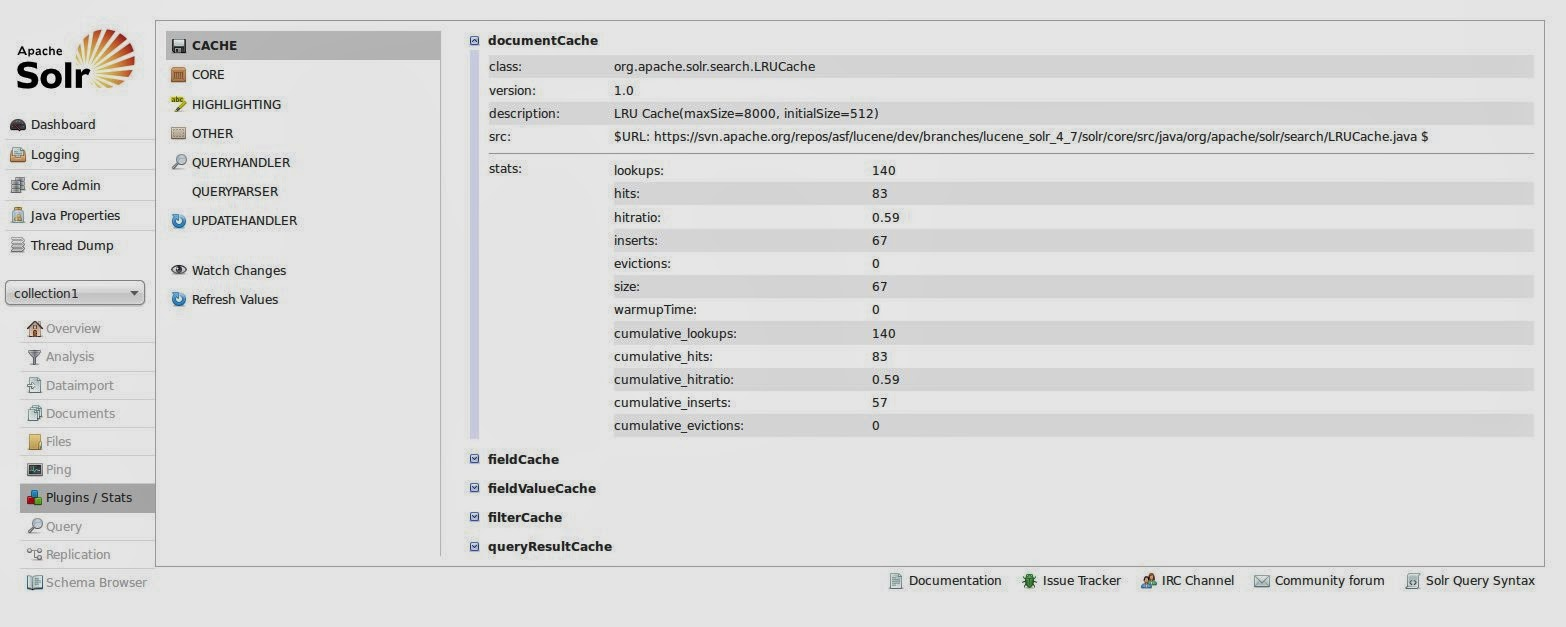View Java Properties

coord(75,215)
